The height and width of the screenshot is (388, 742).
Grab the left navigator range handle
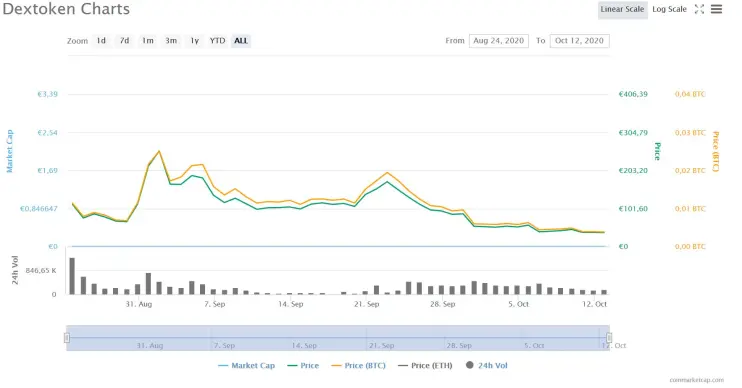[67, 338]
